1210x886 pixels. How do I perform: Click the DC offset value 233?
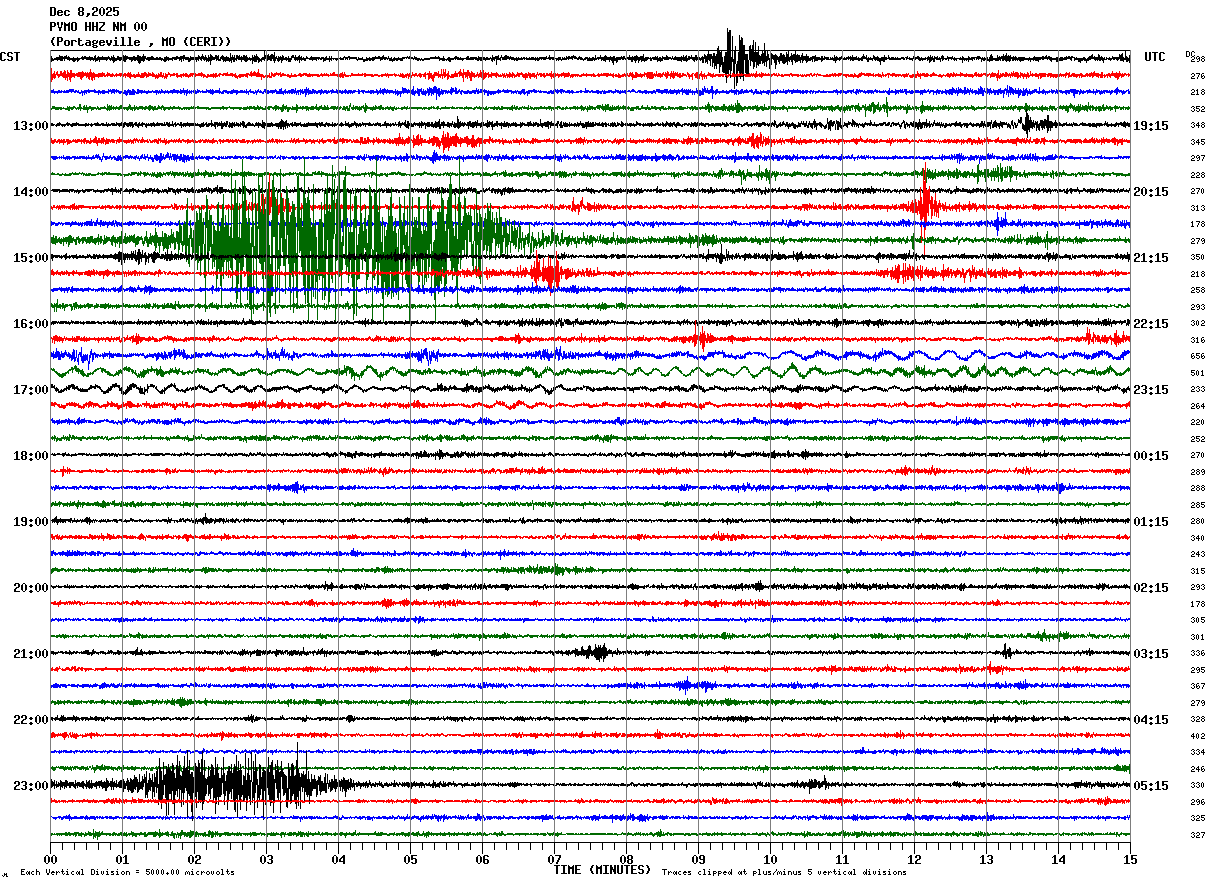point(1197,389)
